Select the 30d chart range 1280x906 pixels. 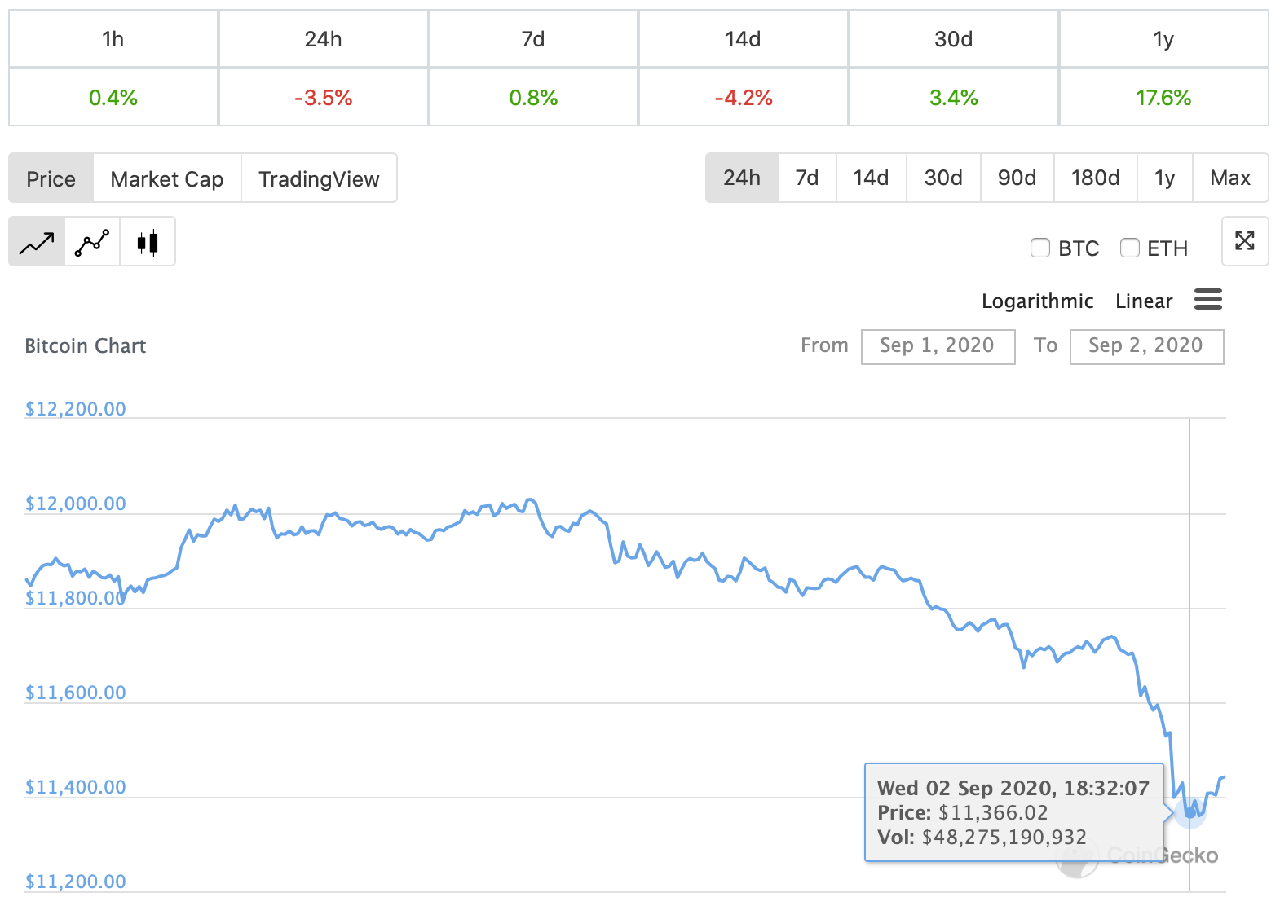[943, 178]
